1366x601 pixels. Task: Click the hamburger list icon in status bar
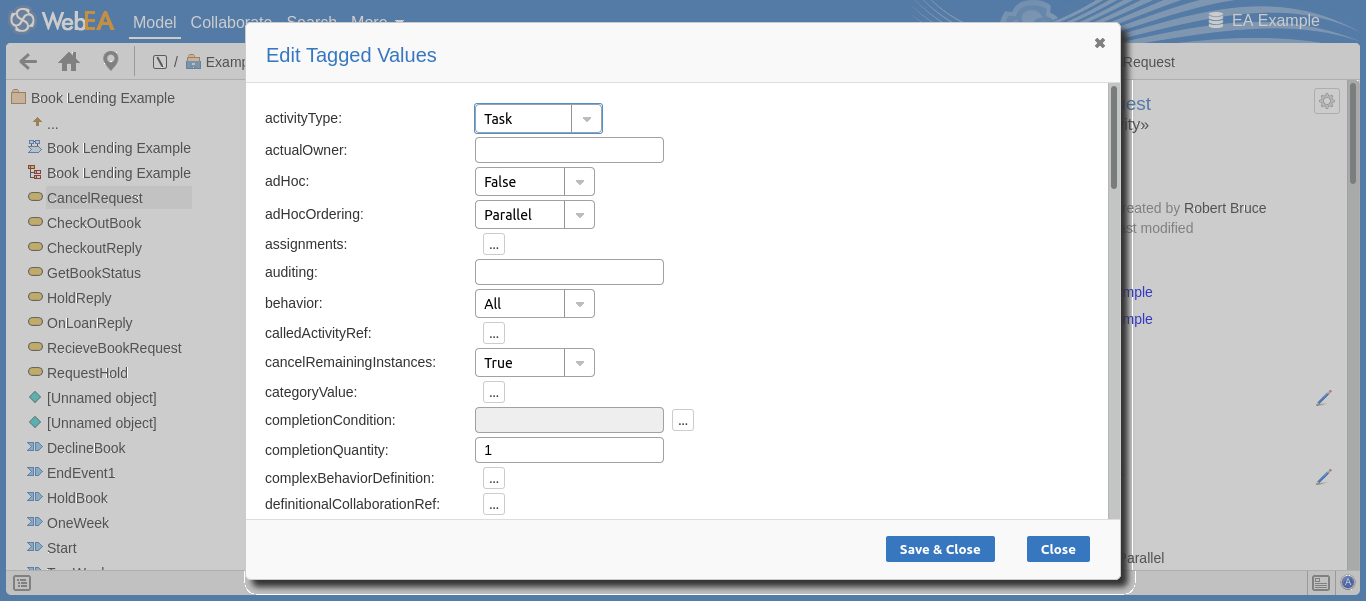[22, 583]
